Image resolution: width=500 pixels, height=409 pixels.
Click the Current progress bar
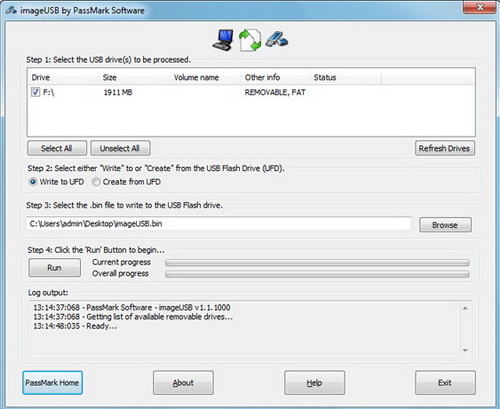click(x=317, y=263)
